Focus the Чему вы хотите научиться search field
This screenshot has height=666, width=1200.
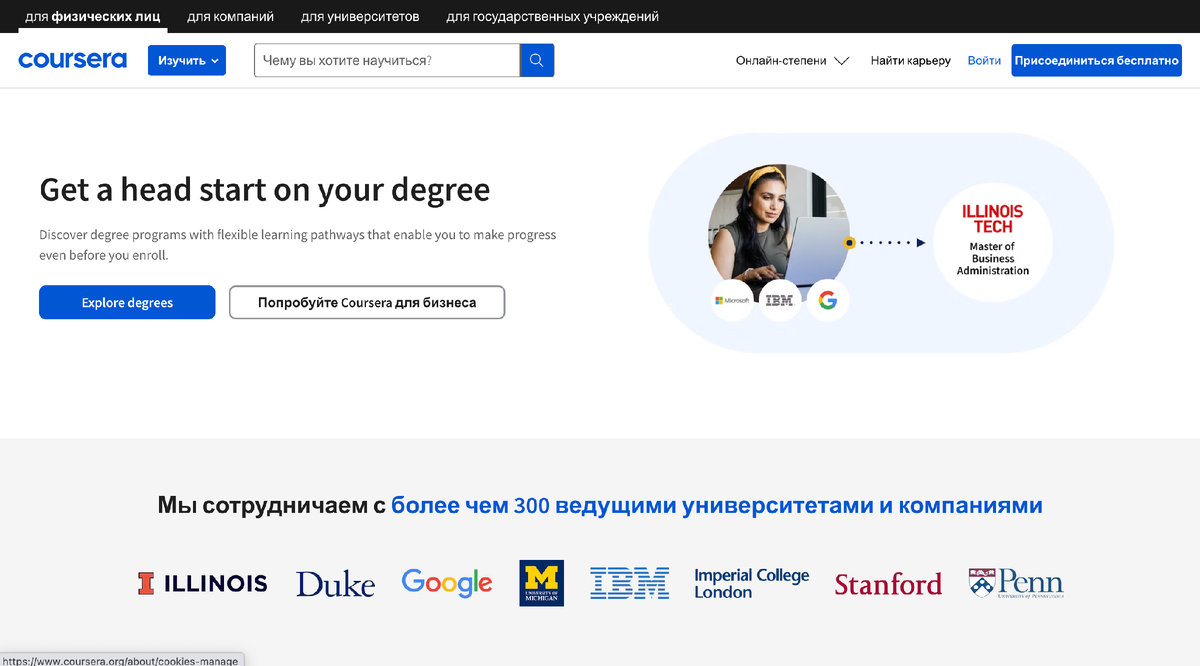[387, 60]
